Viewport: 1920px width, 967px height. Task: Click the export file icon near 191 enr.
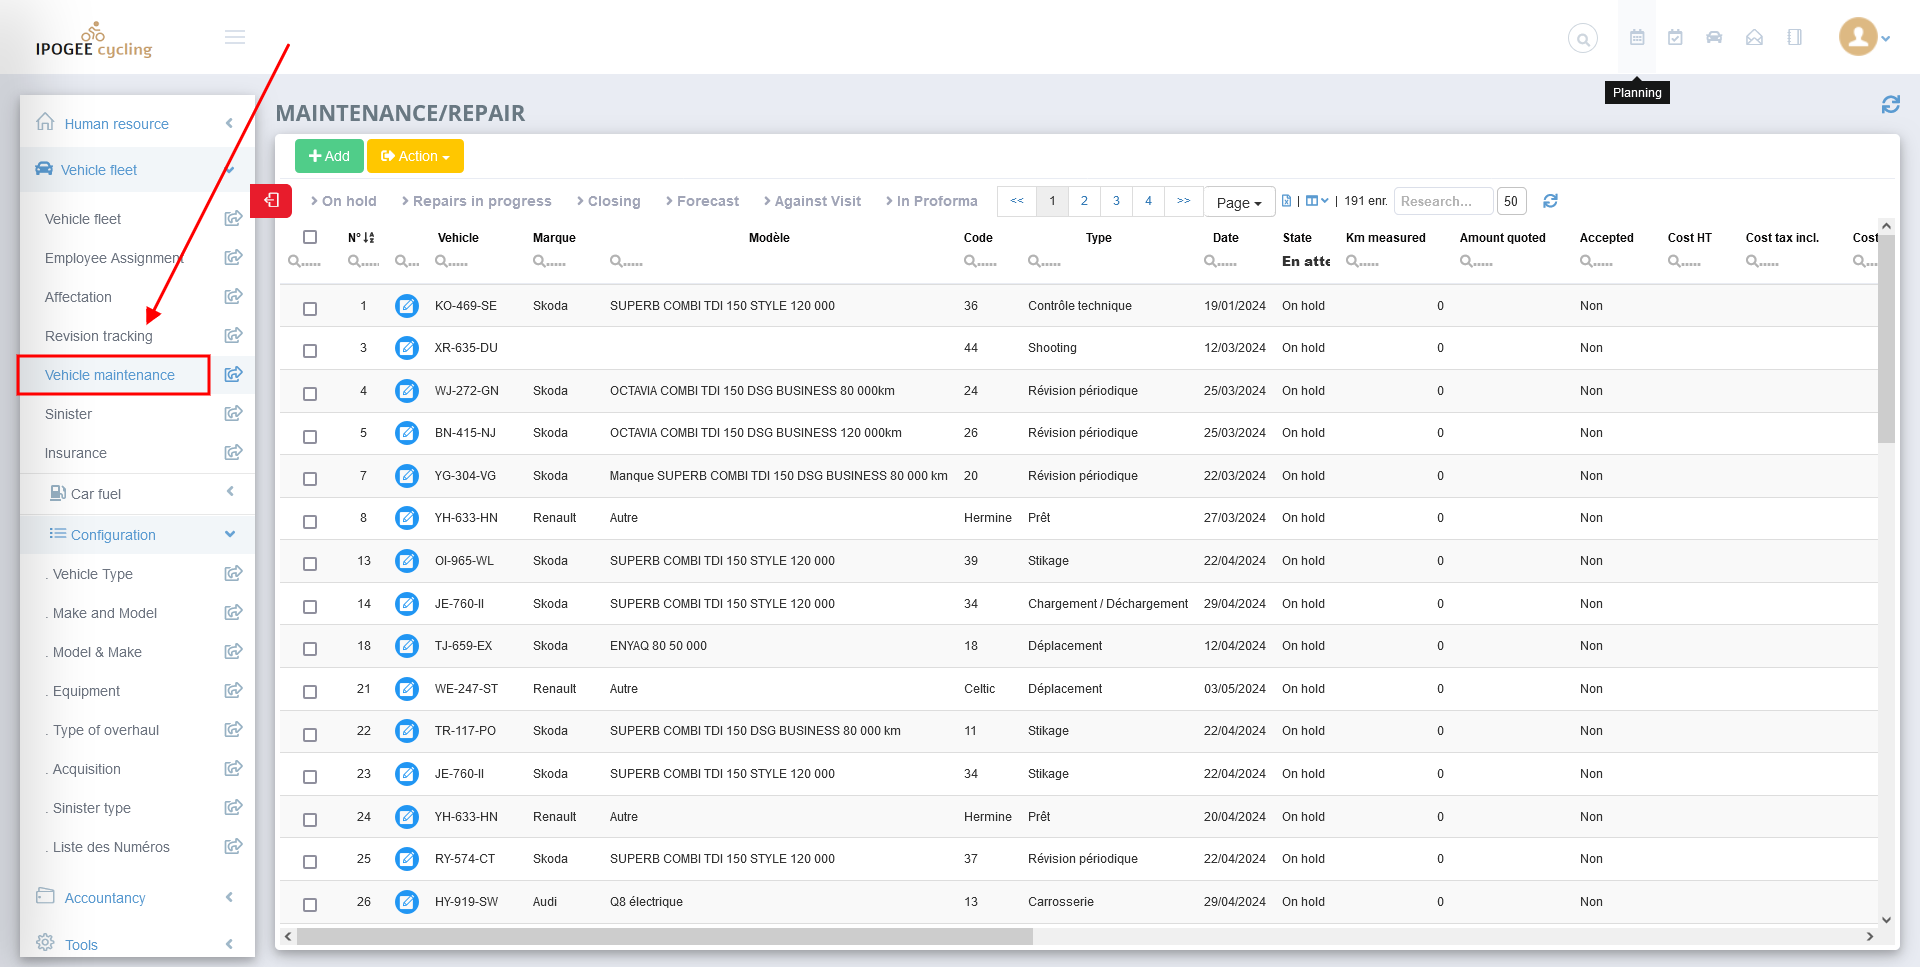click(x=1286, y=201)
